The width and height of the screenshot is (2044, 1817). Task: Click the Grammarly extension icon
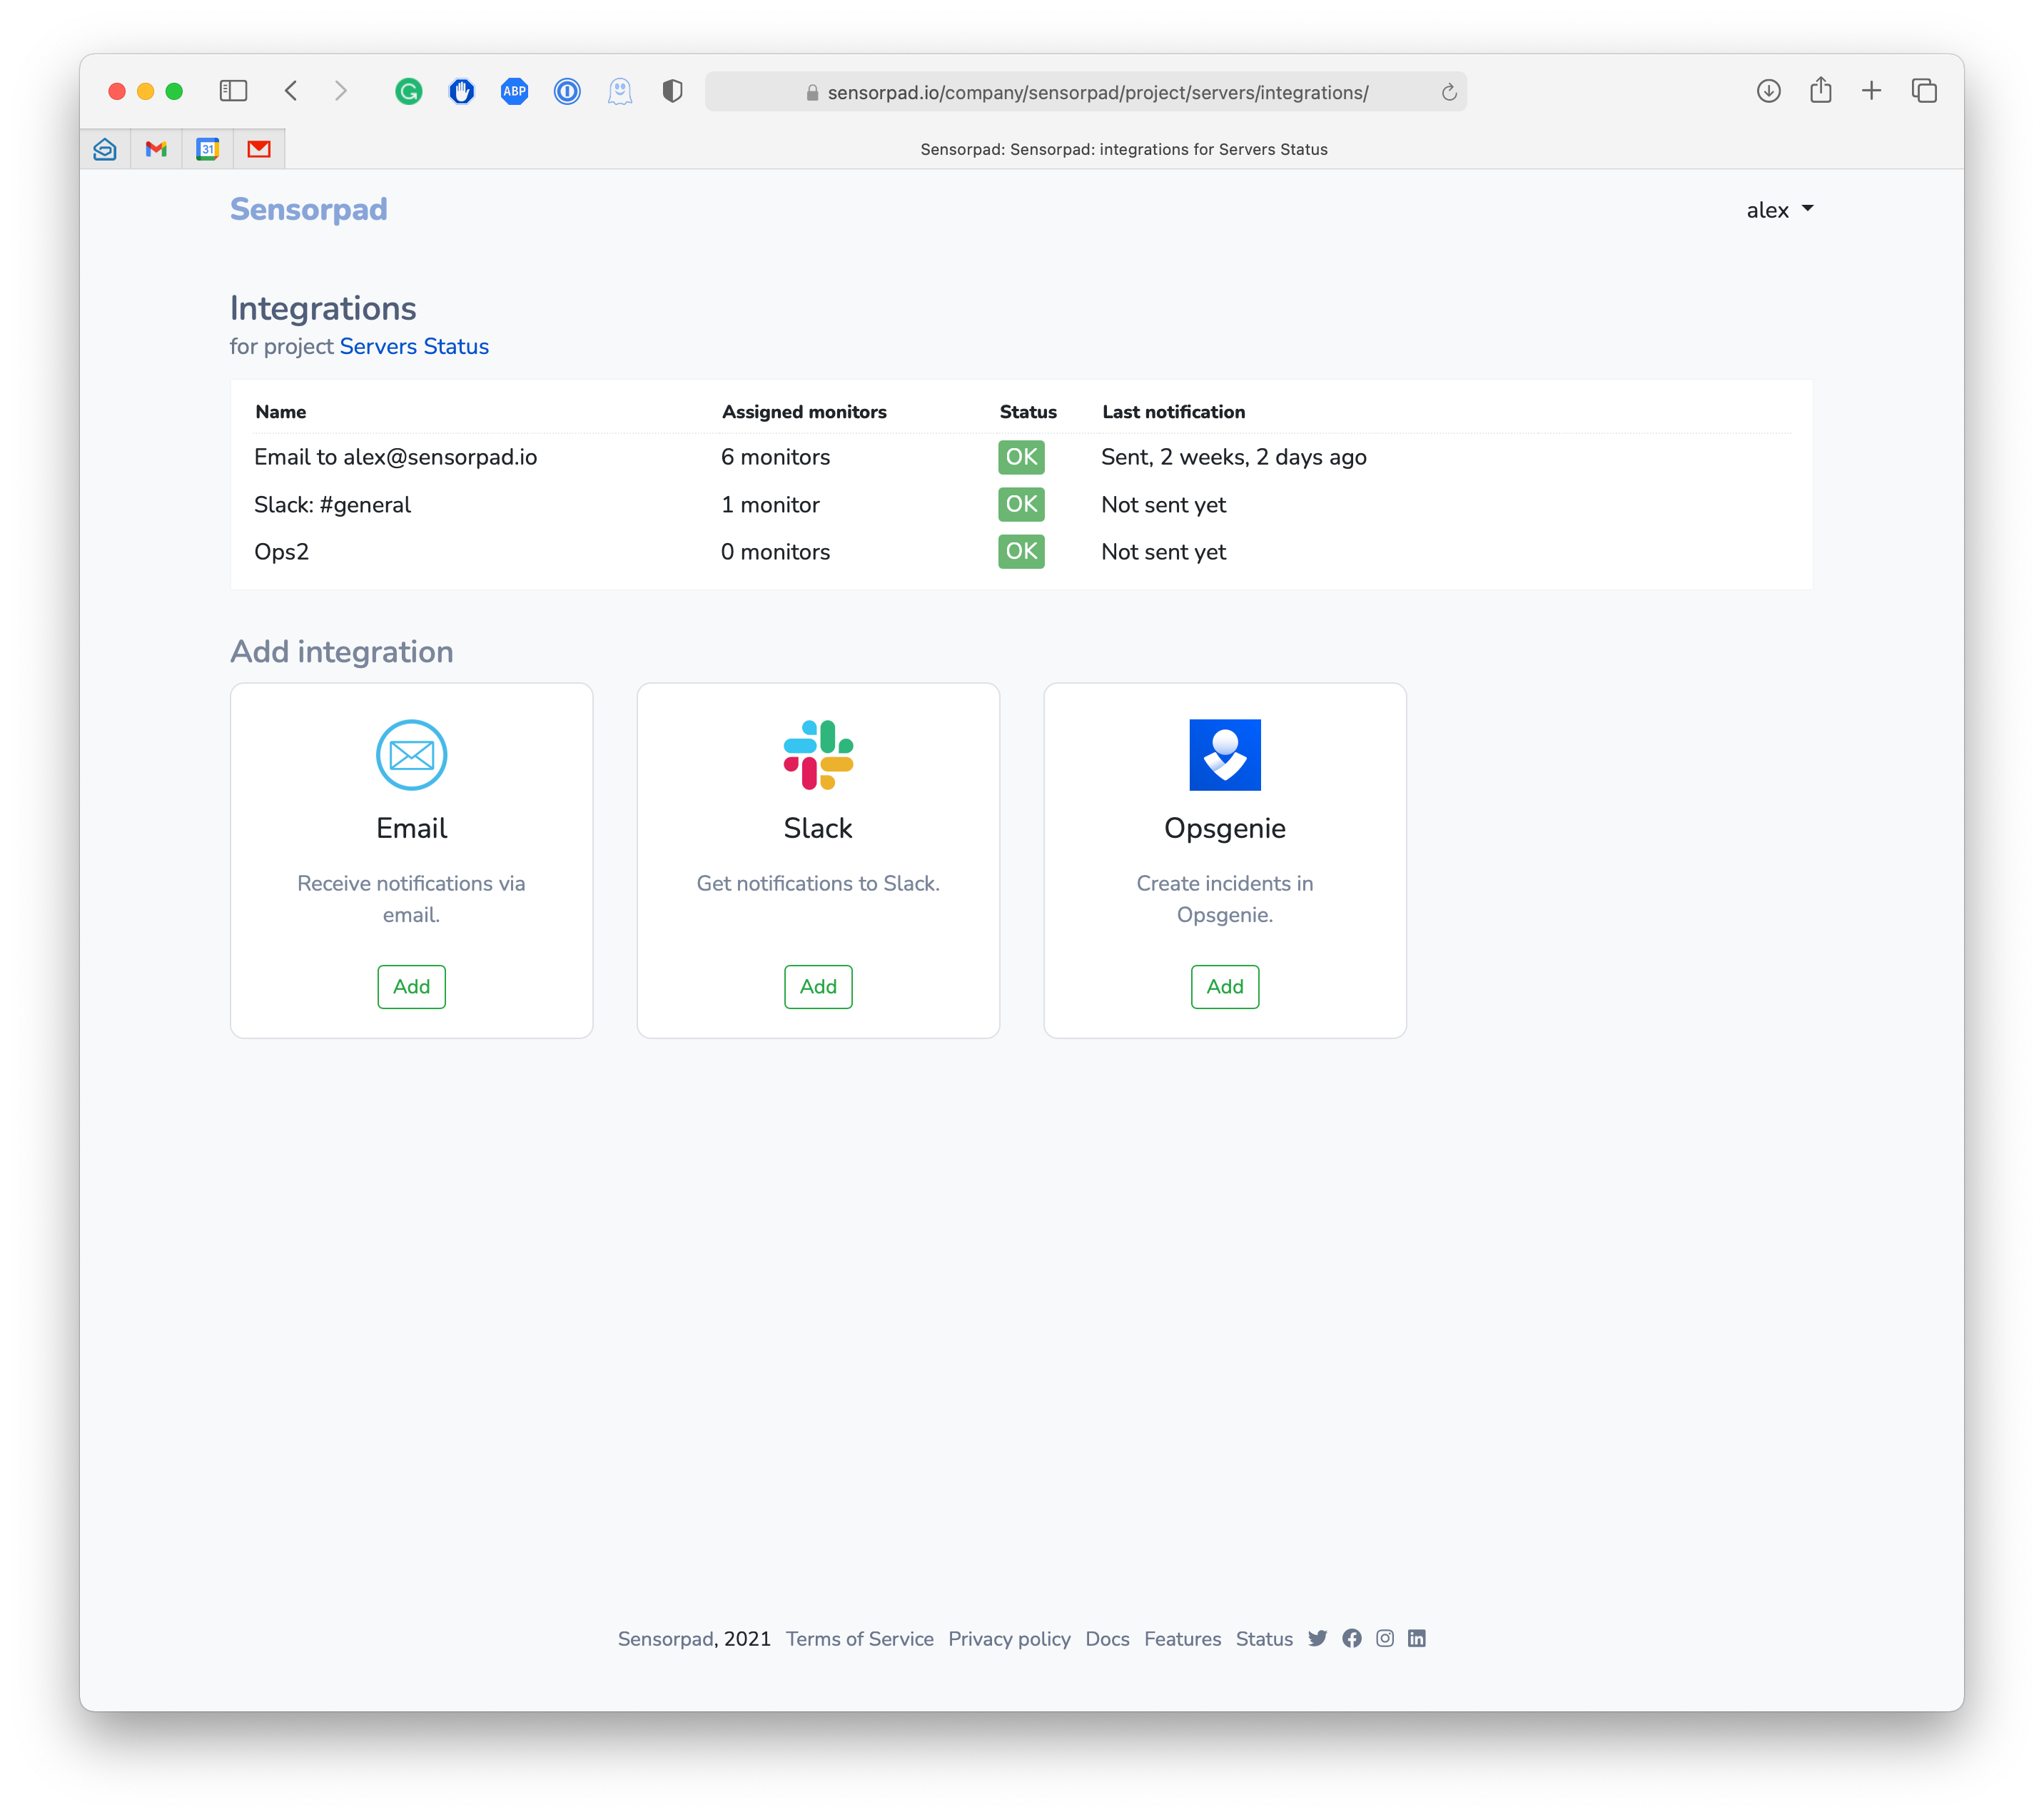point(408,92)
